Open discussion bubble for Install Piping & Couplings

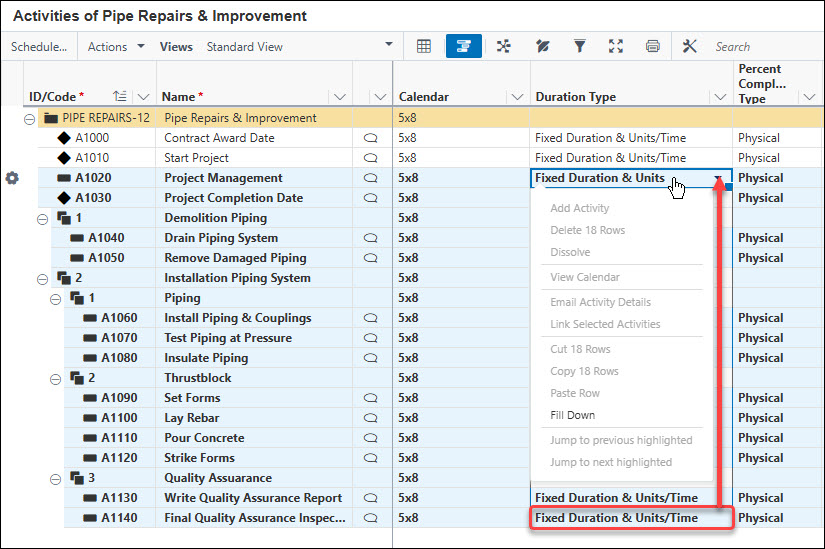coord(370,318)
